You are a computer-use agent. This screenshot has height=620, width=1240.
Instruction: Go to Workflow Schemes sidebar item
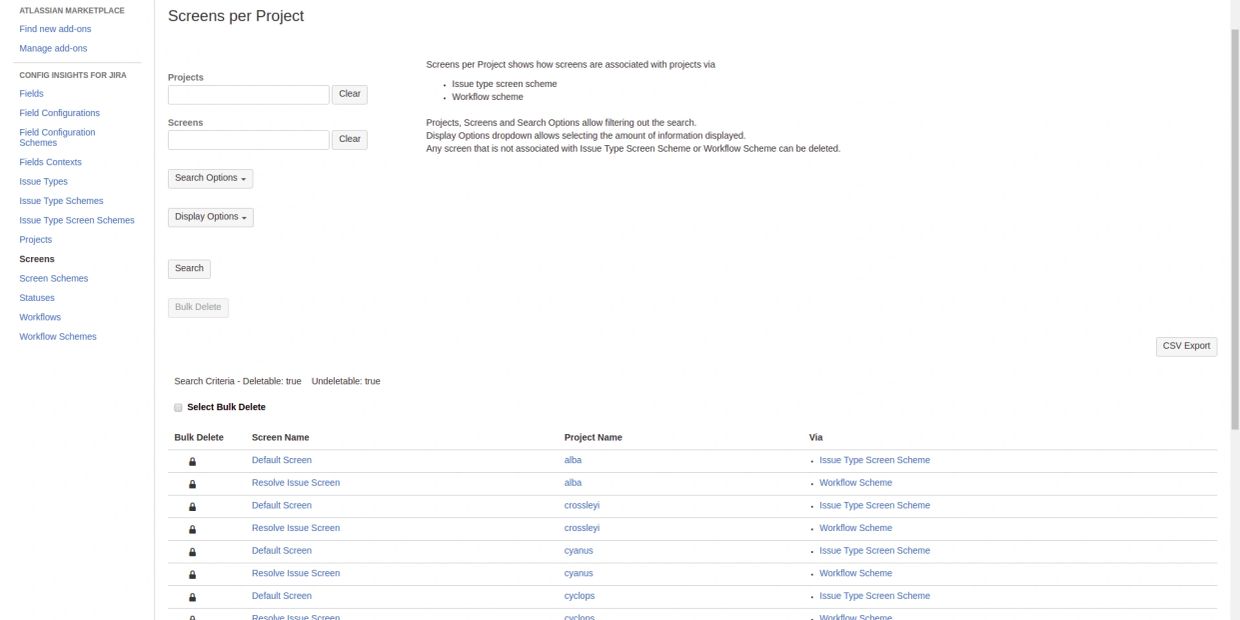58,337
